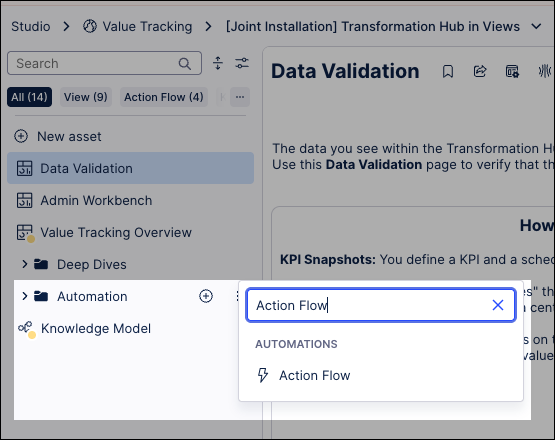
Task: Click the Studio breadcrumb link
Action: [x=31, y=27]
